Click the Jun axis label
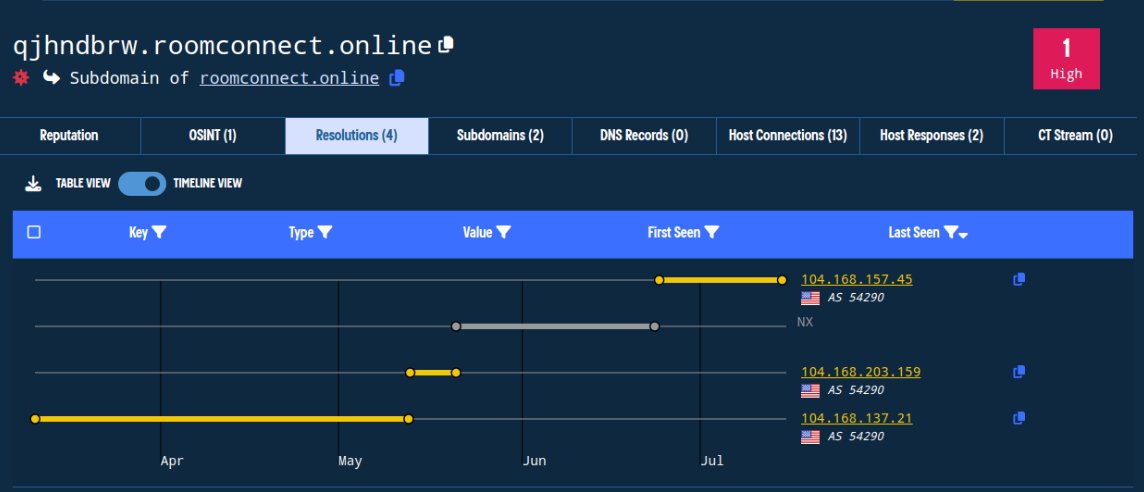This screenshot has height=492, width=1144. (534, 461)
